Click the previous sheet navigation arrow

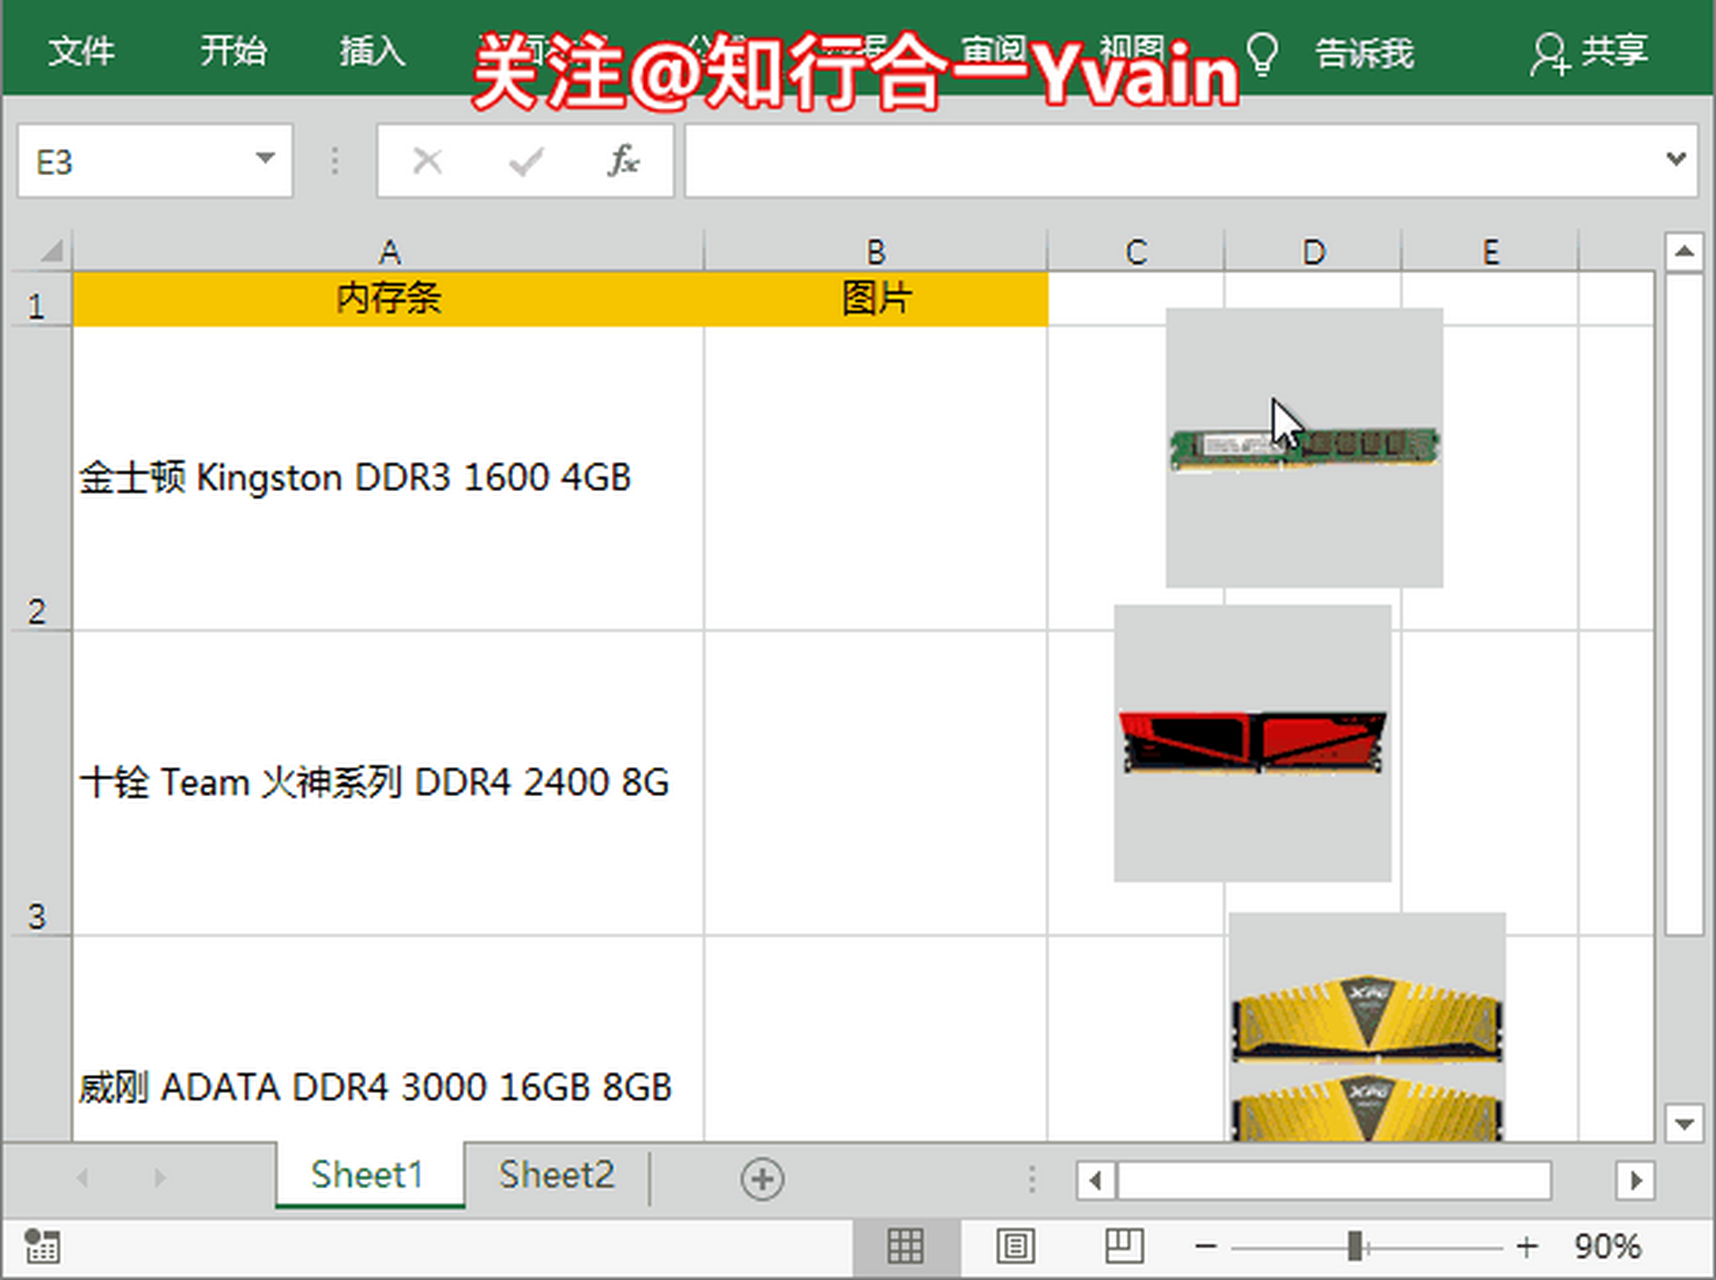coord(83,1178)
